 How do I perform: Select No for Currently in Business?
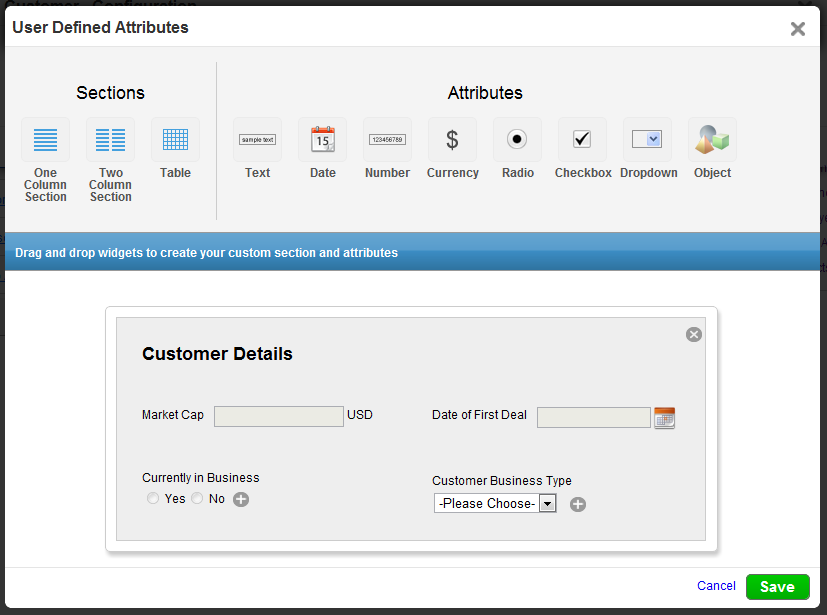[x=197, y=498]
